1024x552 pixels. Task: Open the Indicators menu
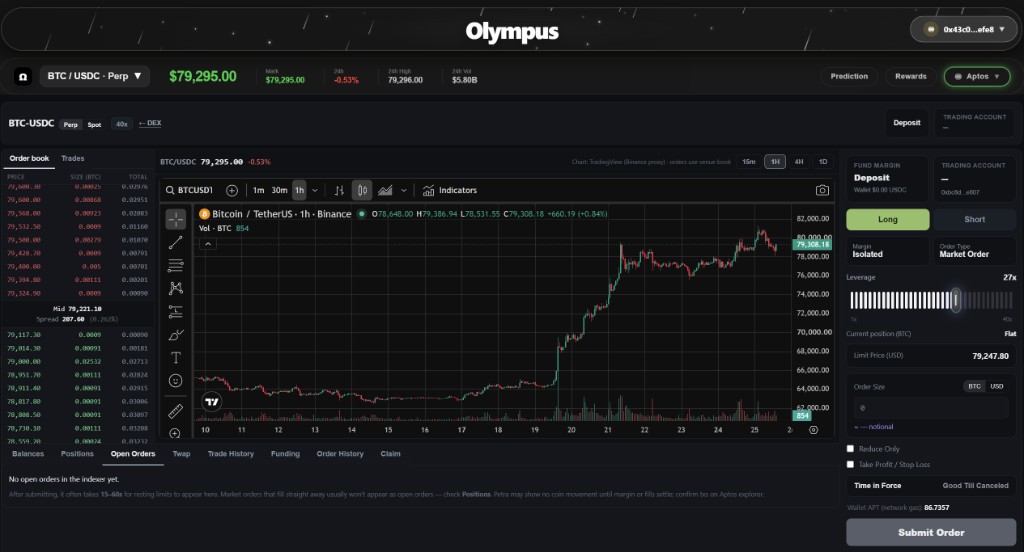click(x=450, y=190)
